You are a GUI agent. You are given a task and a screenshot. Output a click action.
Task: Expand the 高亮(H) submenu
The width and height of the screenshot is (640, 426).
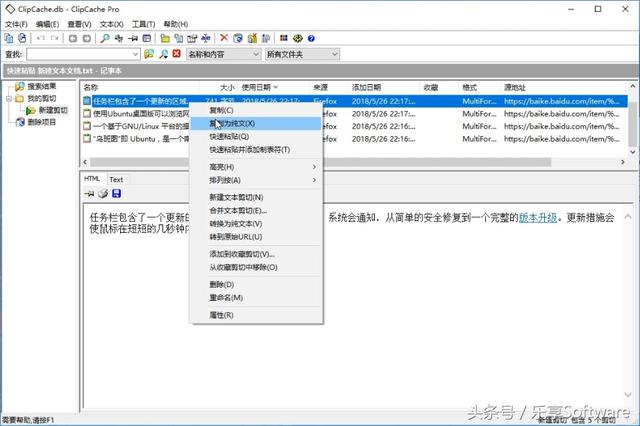click(x=256, y=167)
